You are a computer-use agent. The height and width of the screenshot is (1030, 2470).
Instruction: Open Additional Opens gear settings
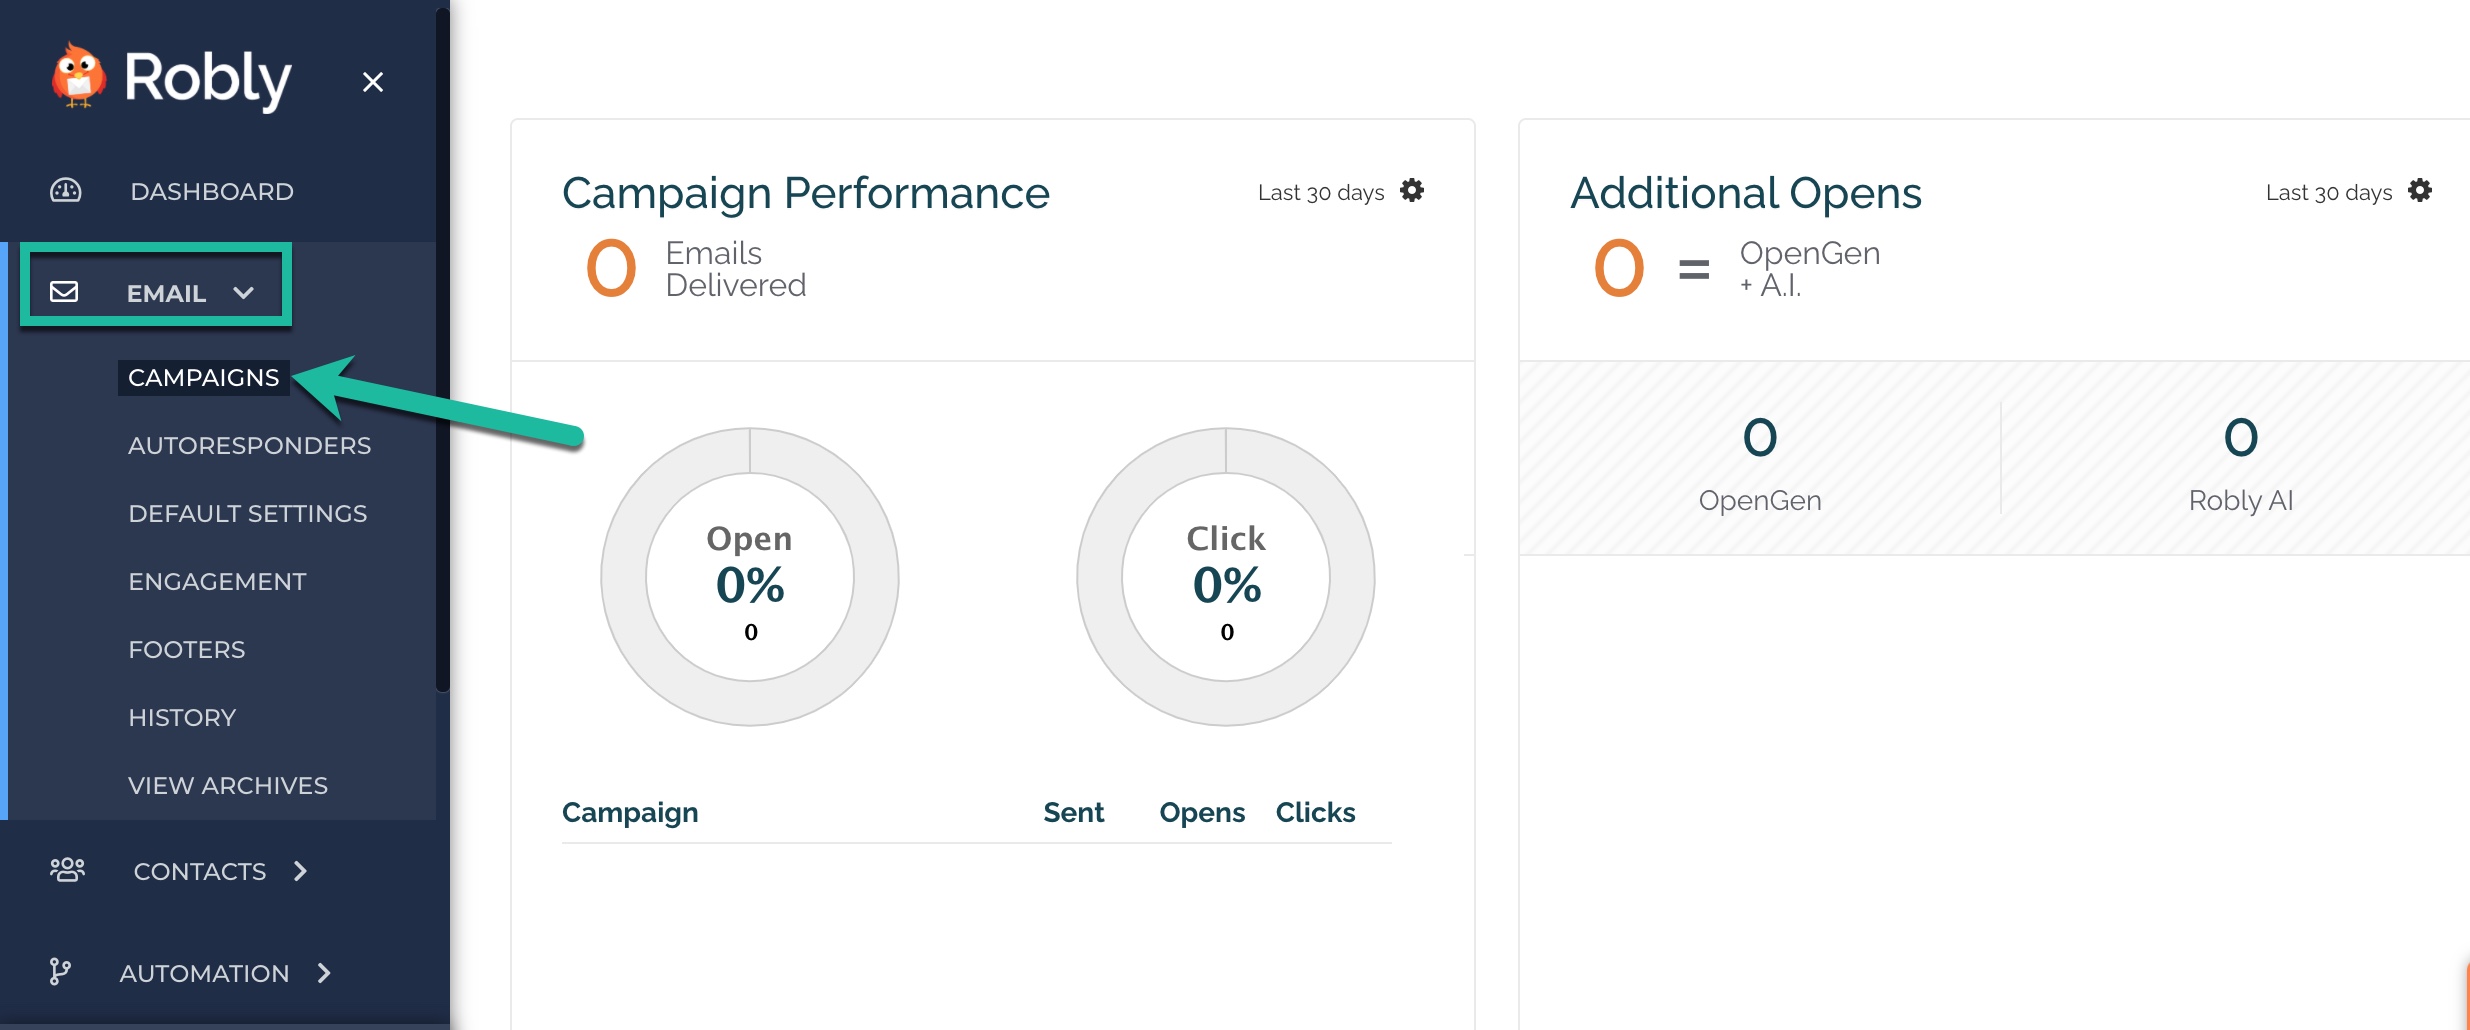coord(2420,190)
